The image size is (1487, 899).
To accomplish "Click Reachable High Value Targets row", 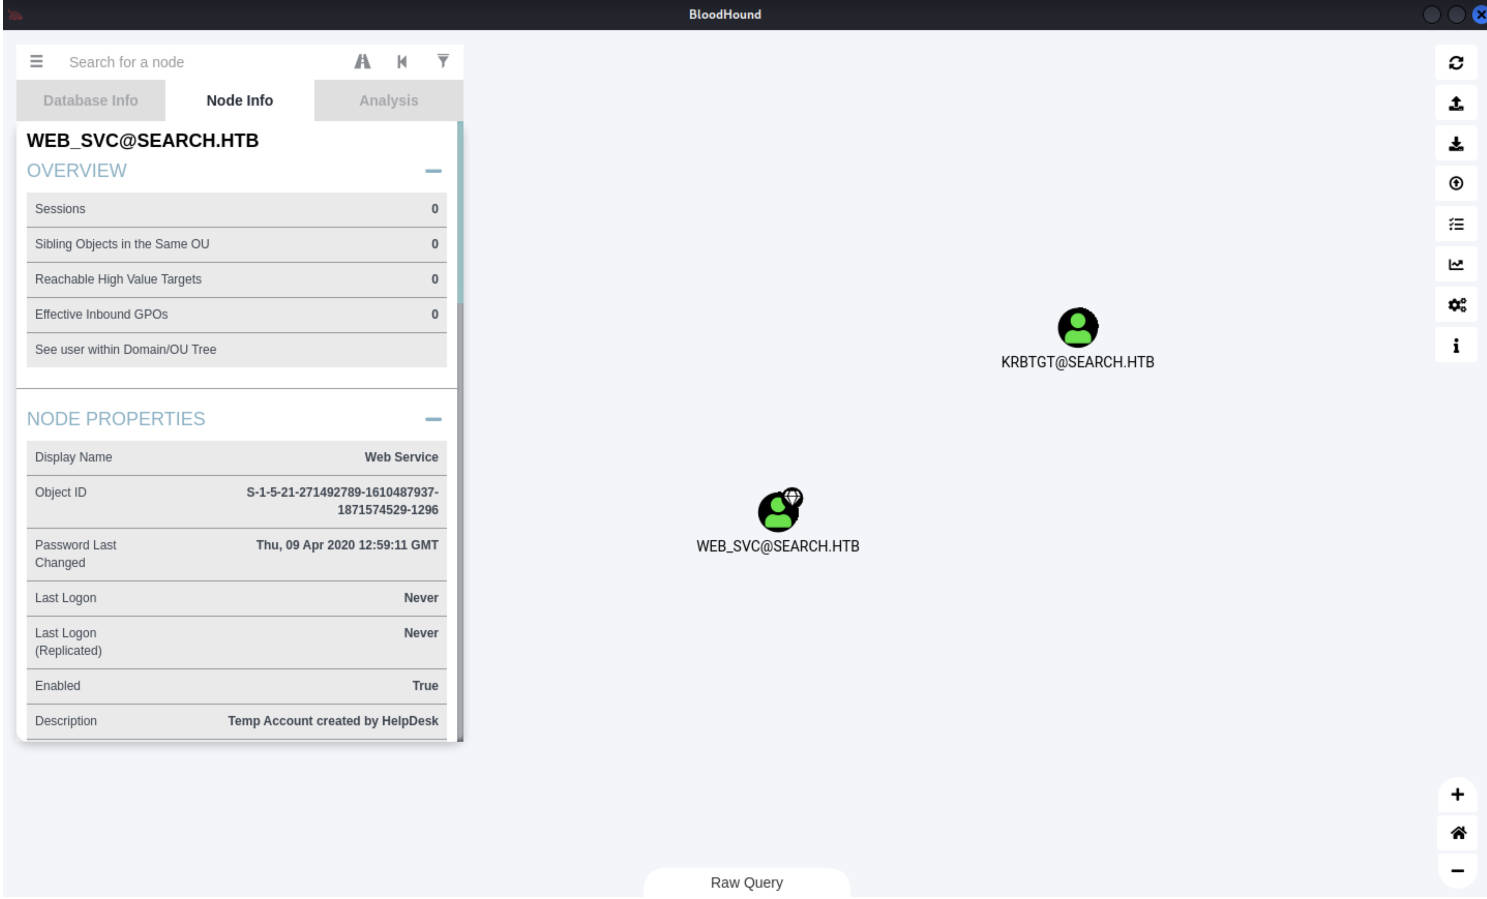I will [236, 279].
